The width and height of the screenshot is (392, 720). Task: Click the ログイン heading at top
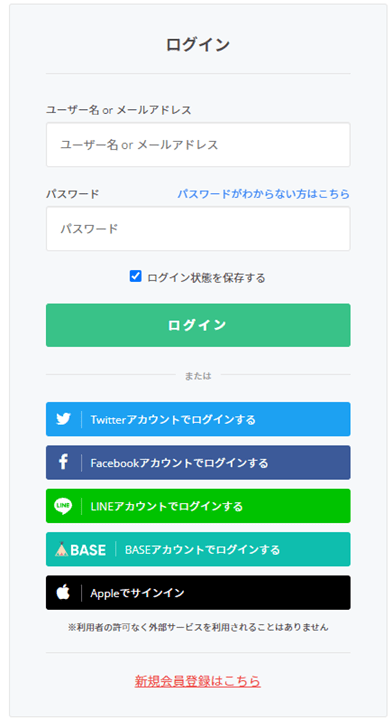tap(198, 45)
